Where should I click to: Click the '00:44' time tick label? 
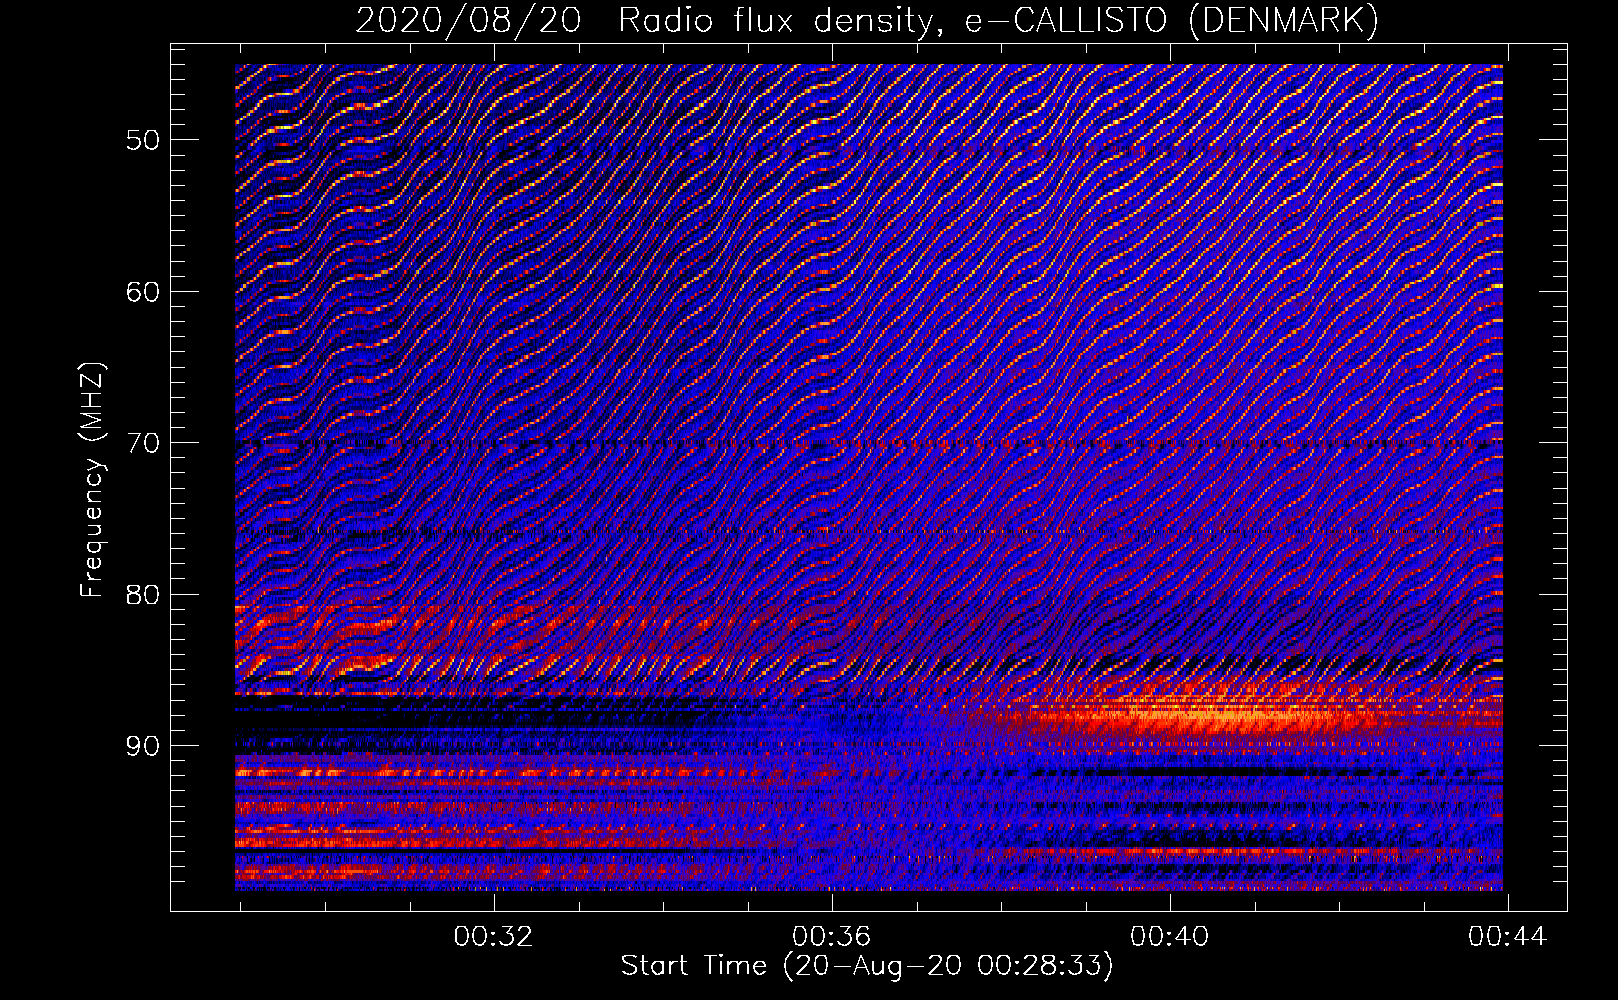pyautogui.click(x=1507, y=937)
